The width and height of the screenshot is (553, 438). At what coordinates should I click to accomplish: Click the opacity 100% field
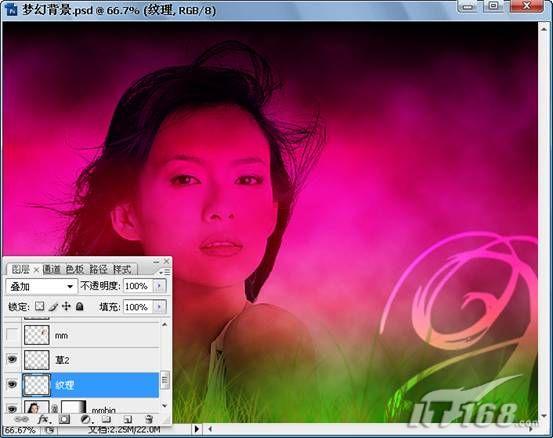138,286
